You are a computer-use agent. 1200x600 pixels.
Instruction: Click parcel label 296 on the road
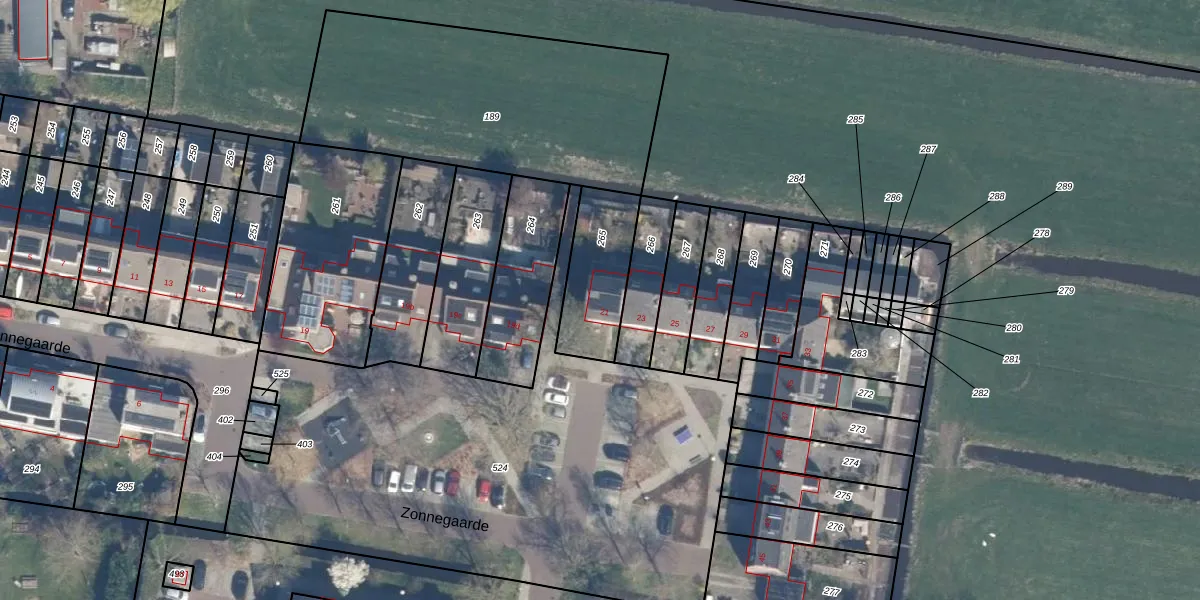[x=222, y=391]
